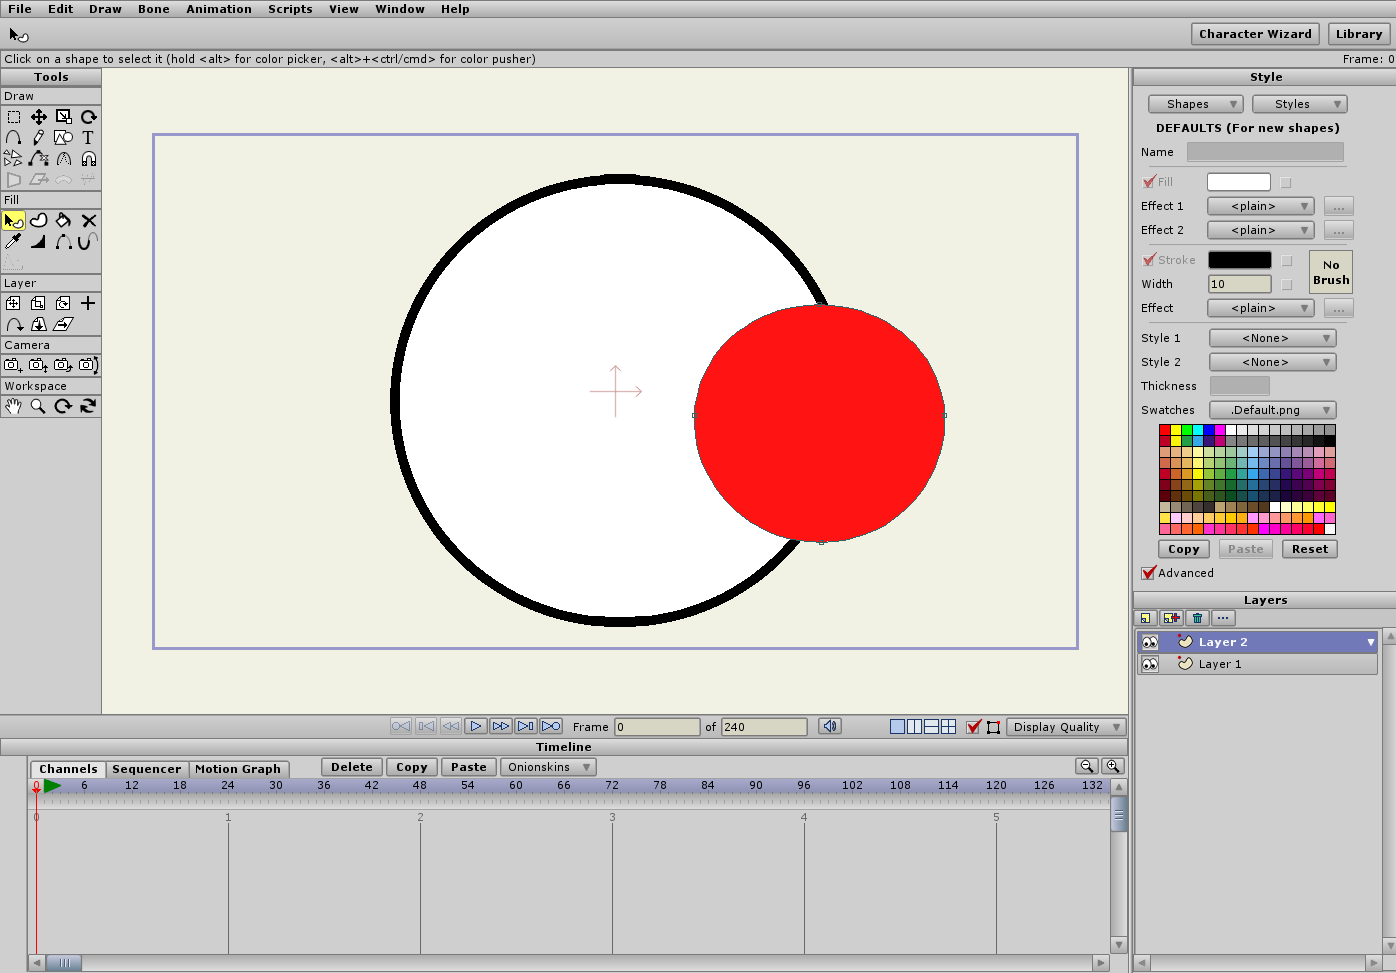The width and height of the screenshot is (1396, 973).
Task: Click the Character Wizard button
Action: [x=1255, y=34]
